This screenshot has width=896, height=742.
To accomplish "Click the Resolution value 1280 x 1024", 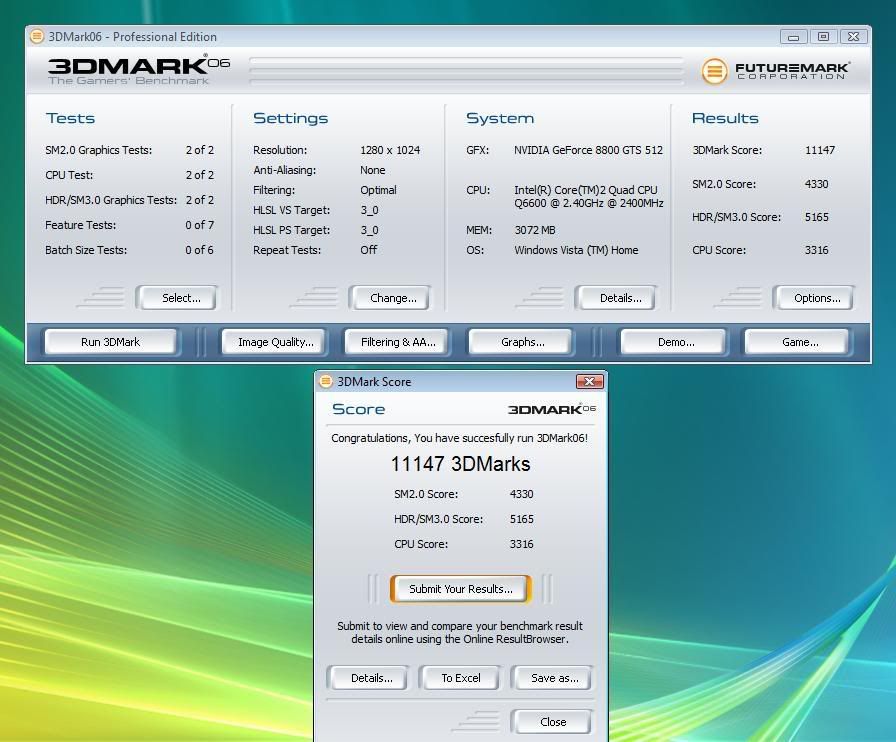I will (390, 150).
